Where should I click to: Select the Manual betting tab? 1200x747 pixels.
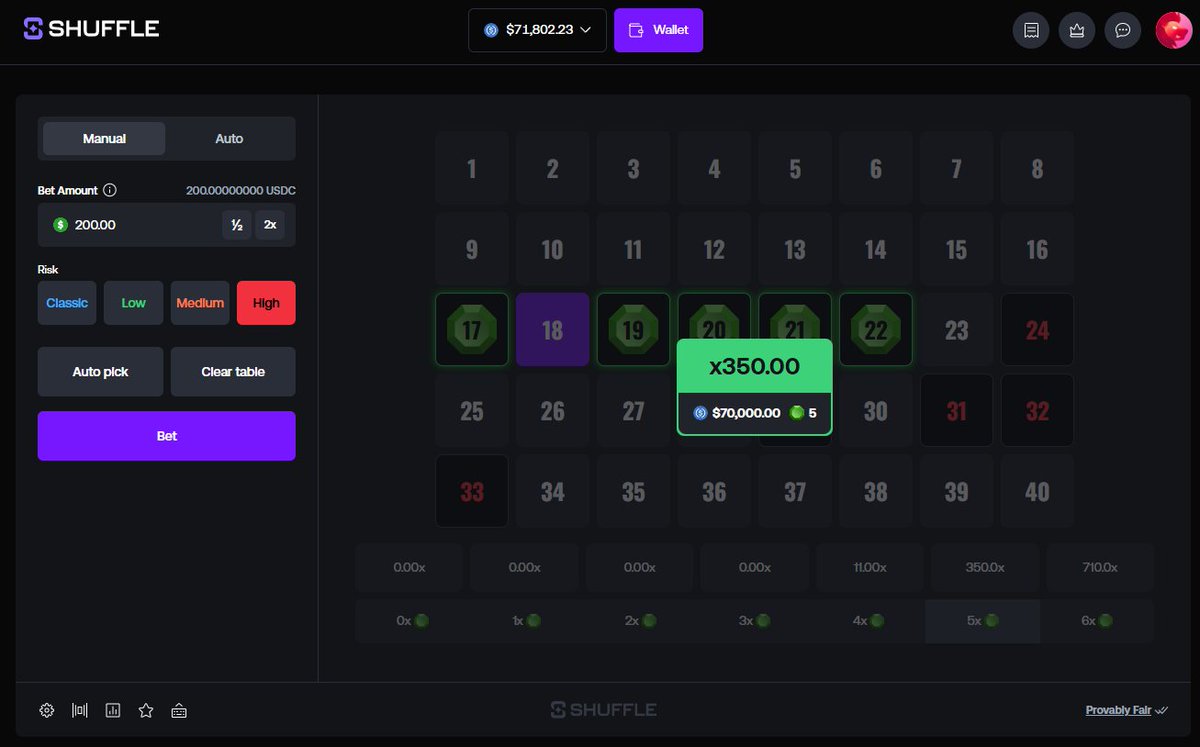(x=103, y=139)
